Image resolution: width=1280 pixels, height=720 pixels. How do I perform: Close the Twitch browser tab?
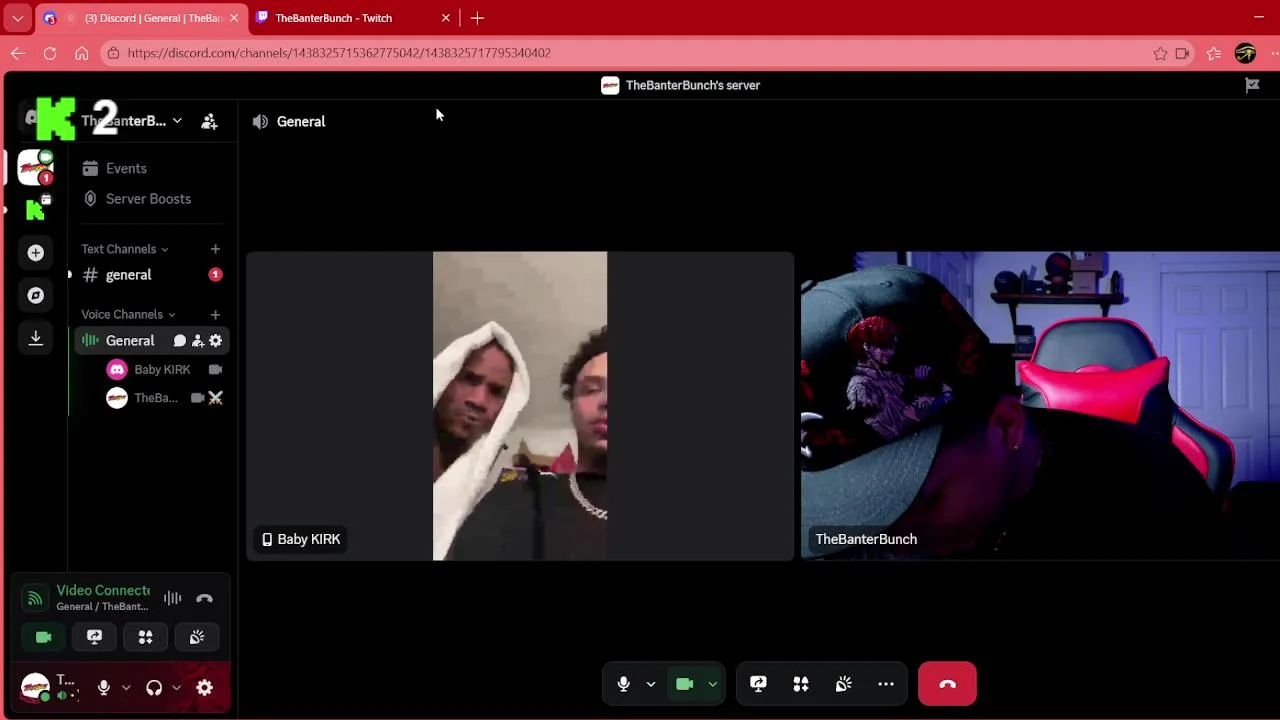pyautogui.click(x=446, y=18)
